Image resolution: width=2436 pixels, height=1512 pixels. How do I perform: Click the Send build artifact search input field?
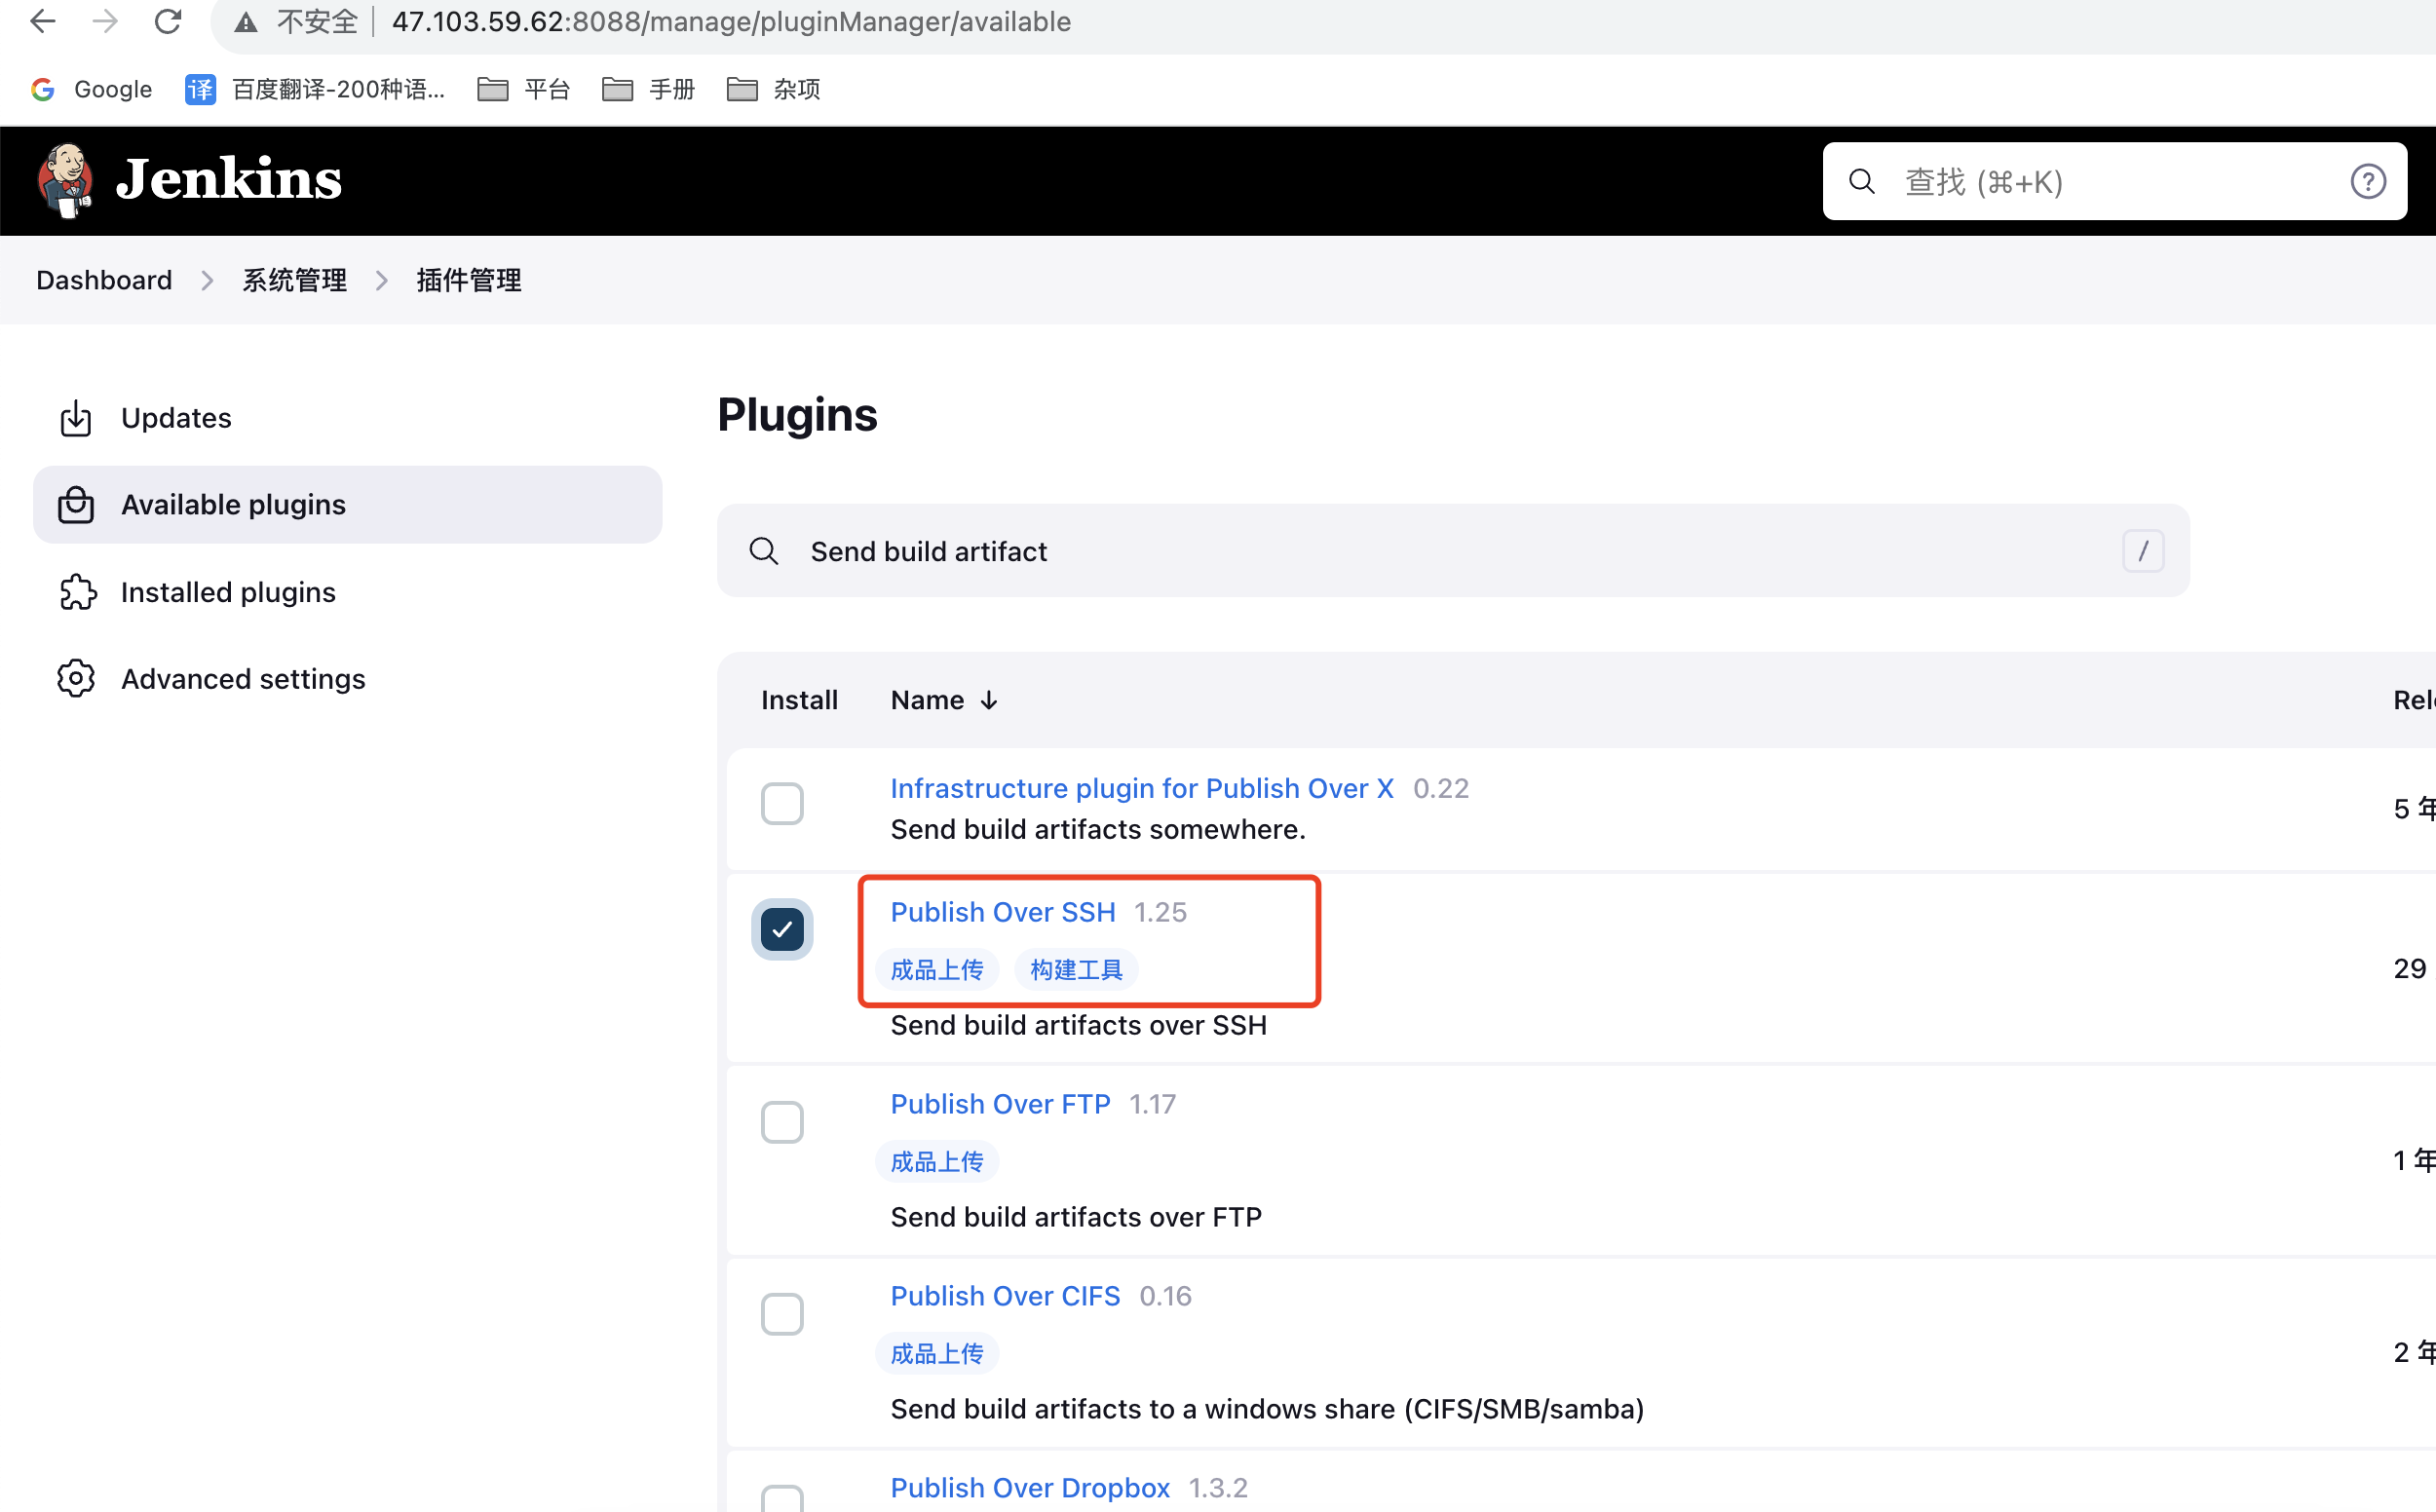1454,552
